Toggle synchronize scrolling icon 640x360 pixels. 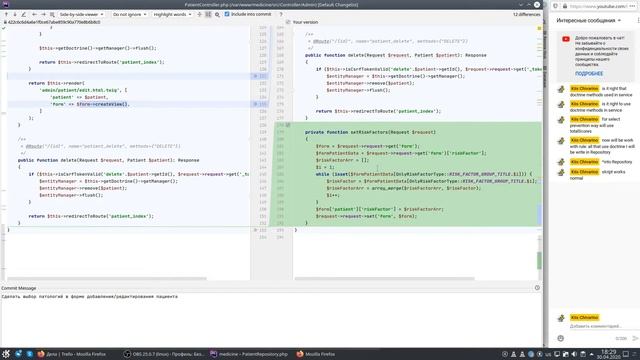(208, 14)
